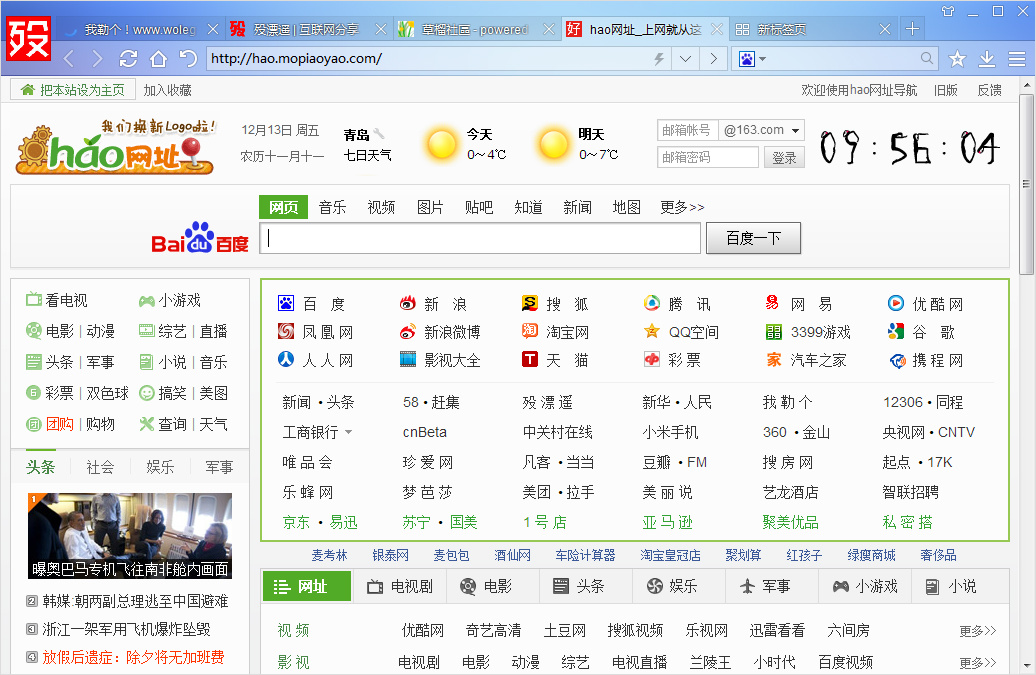The height and width of the screenshot is (675, 1036).
Task: Open the browser home page icon
Action: tap(158, 59)
